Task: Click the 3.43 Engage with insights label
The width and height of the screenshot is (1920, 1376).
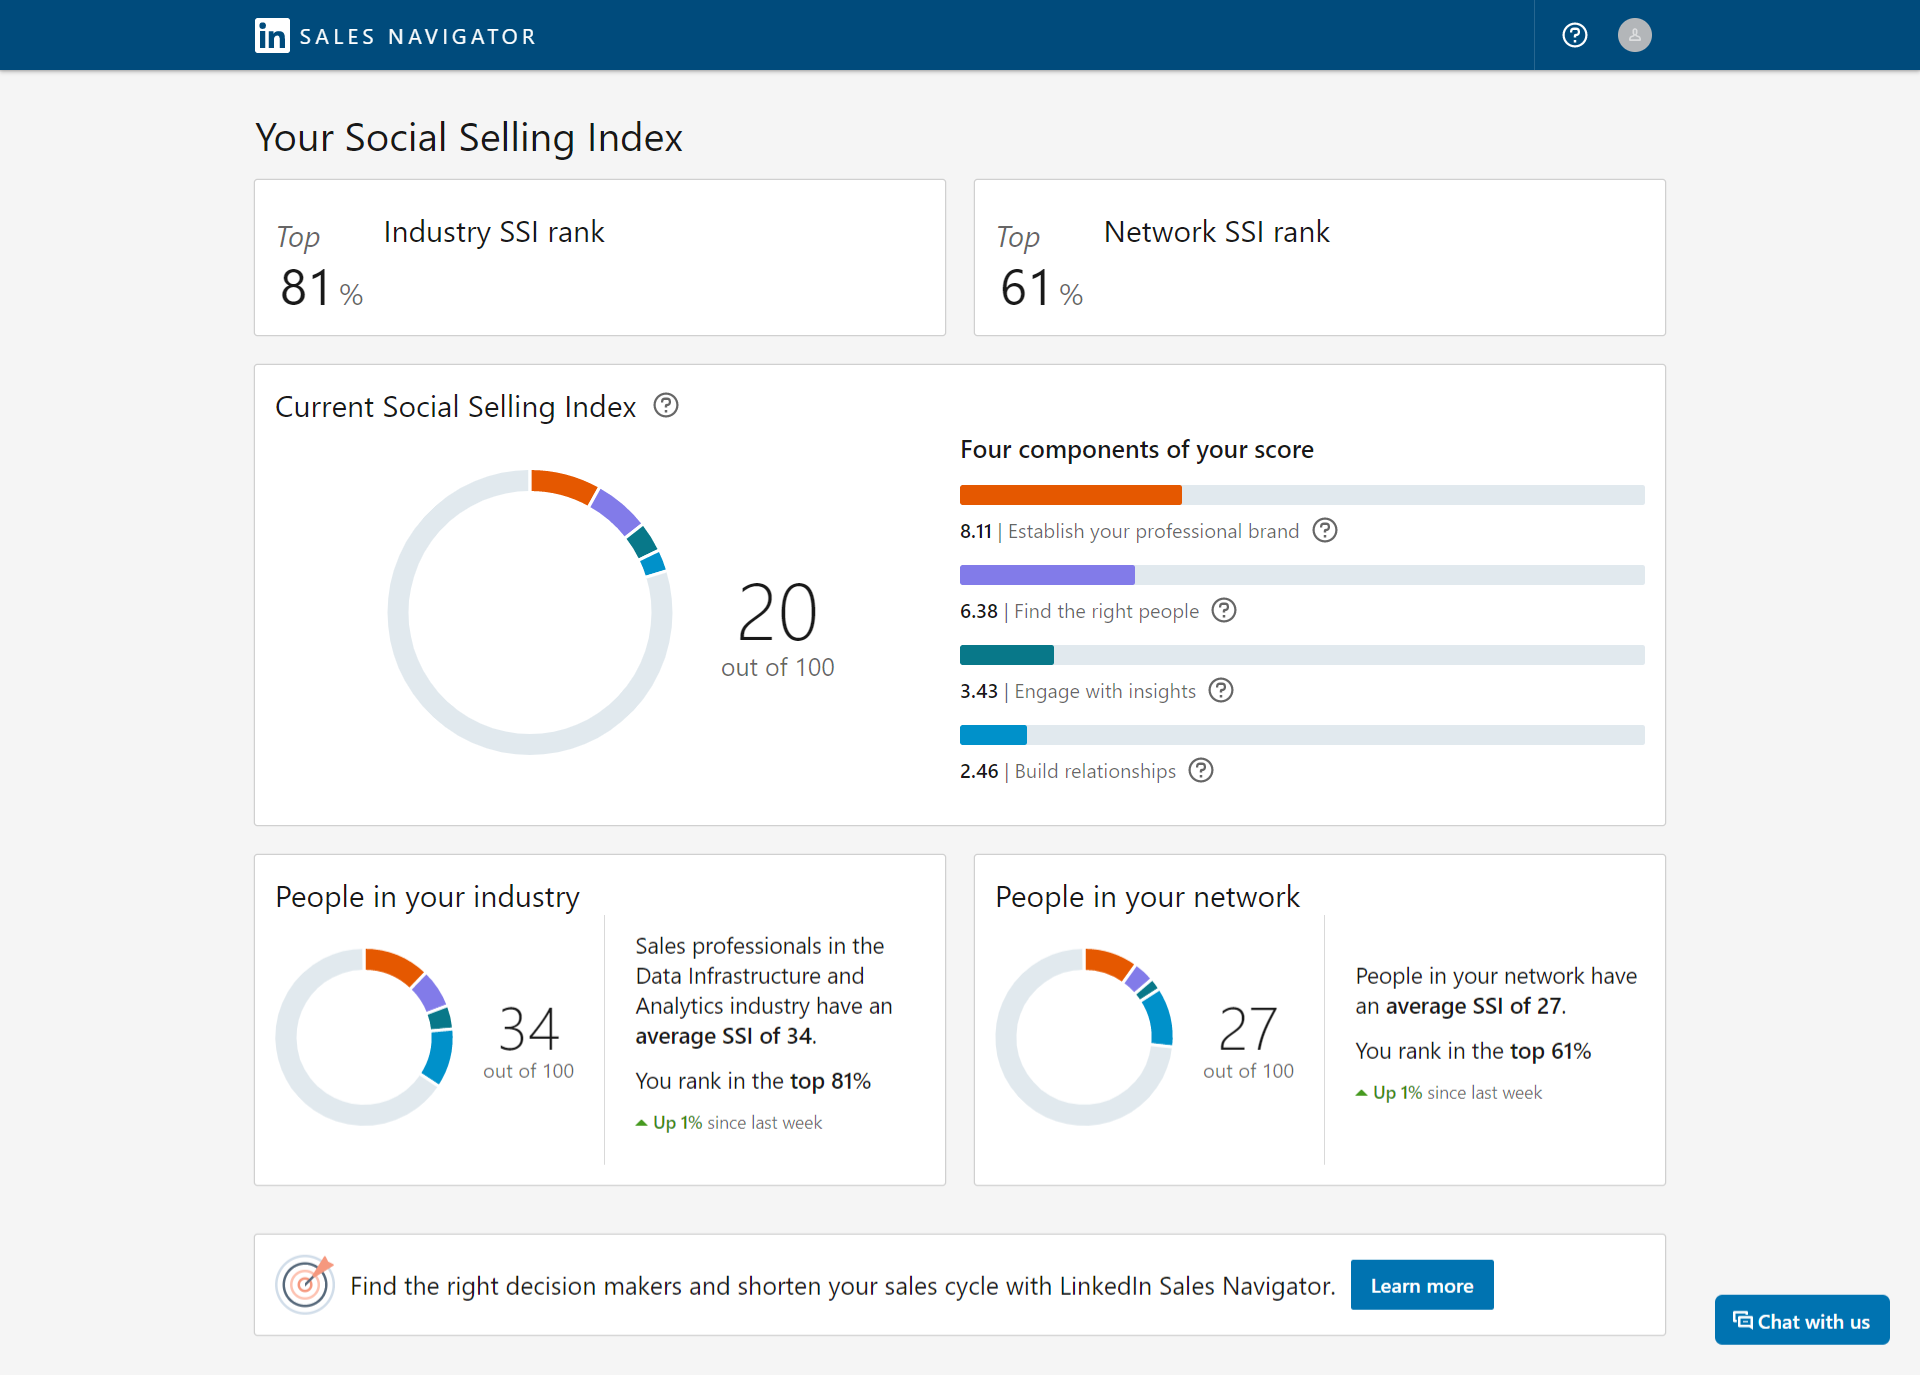Action: pos(1078,691)
